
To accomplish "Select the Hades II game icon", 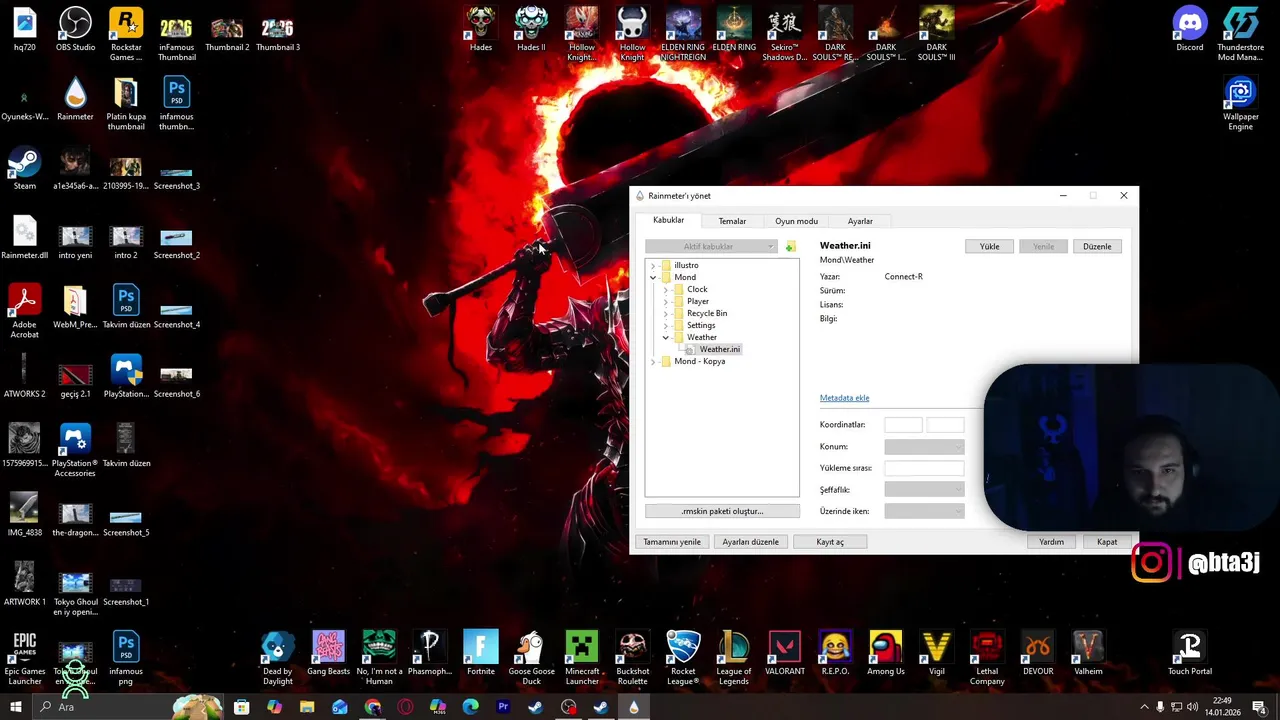I will coord(531,29).
